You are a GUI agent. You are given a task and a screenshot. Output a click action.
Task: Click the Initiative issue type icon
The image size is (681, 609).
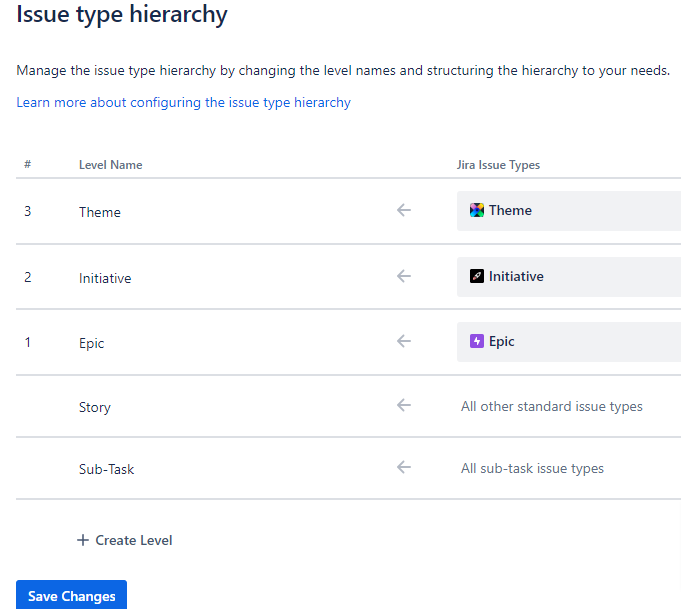click(x=477, y=276)
